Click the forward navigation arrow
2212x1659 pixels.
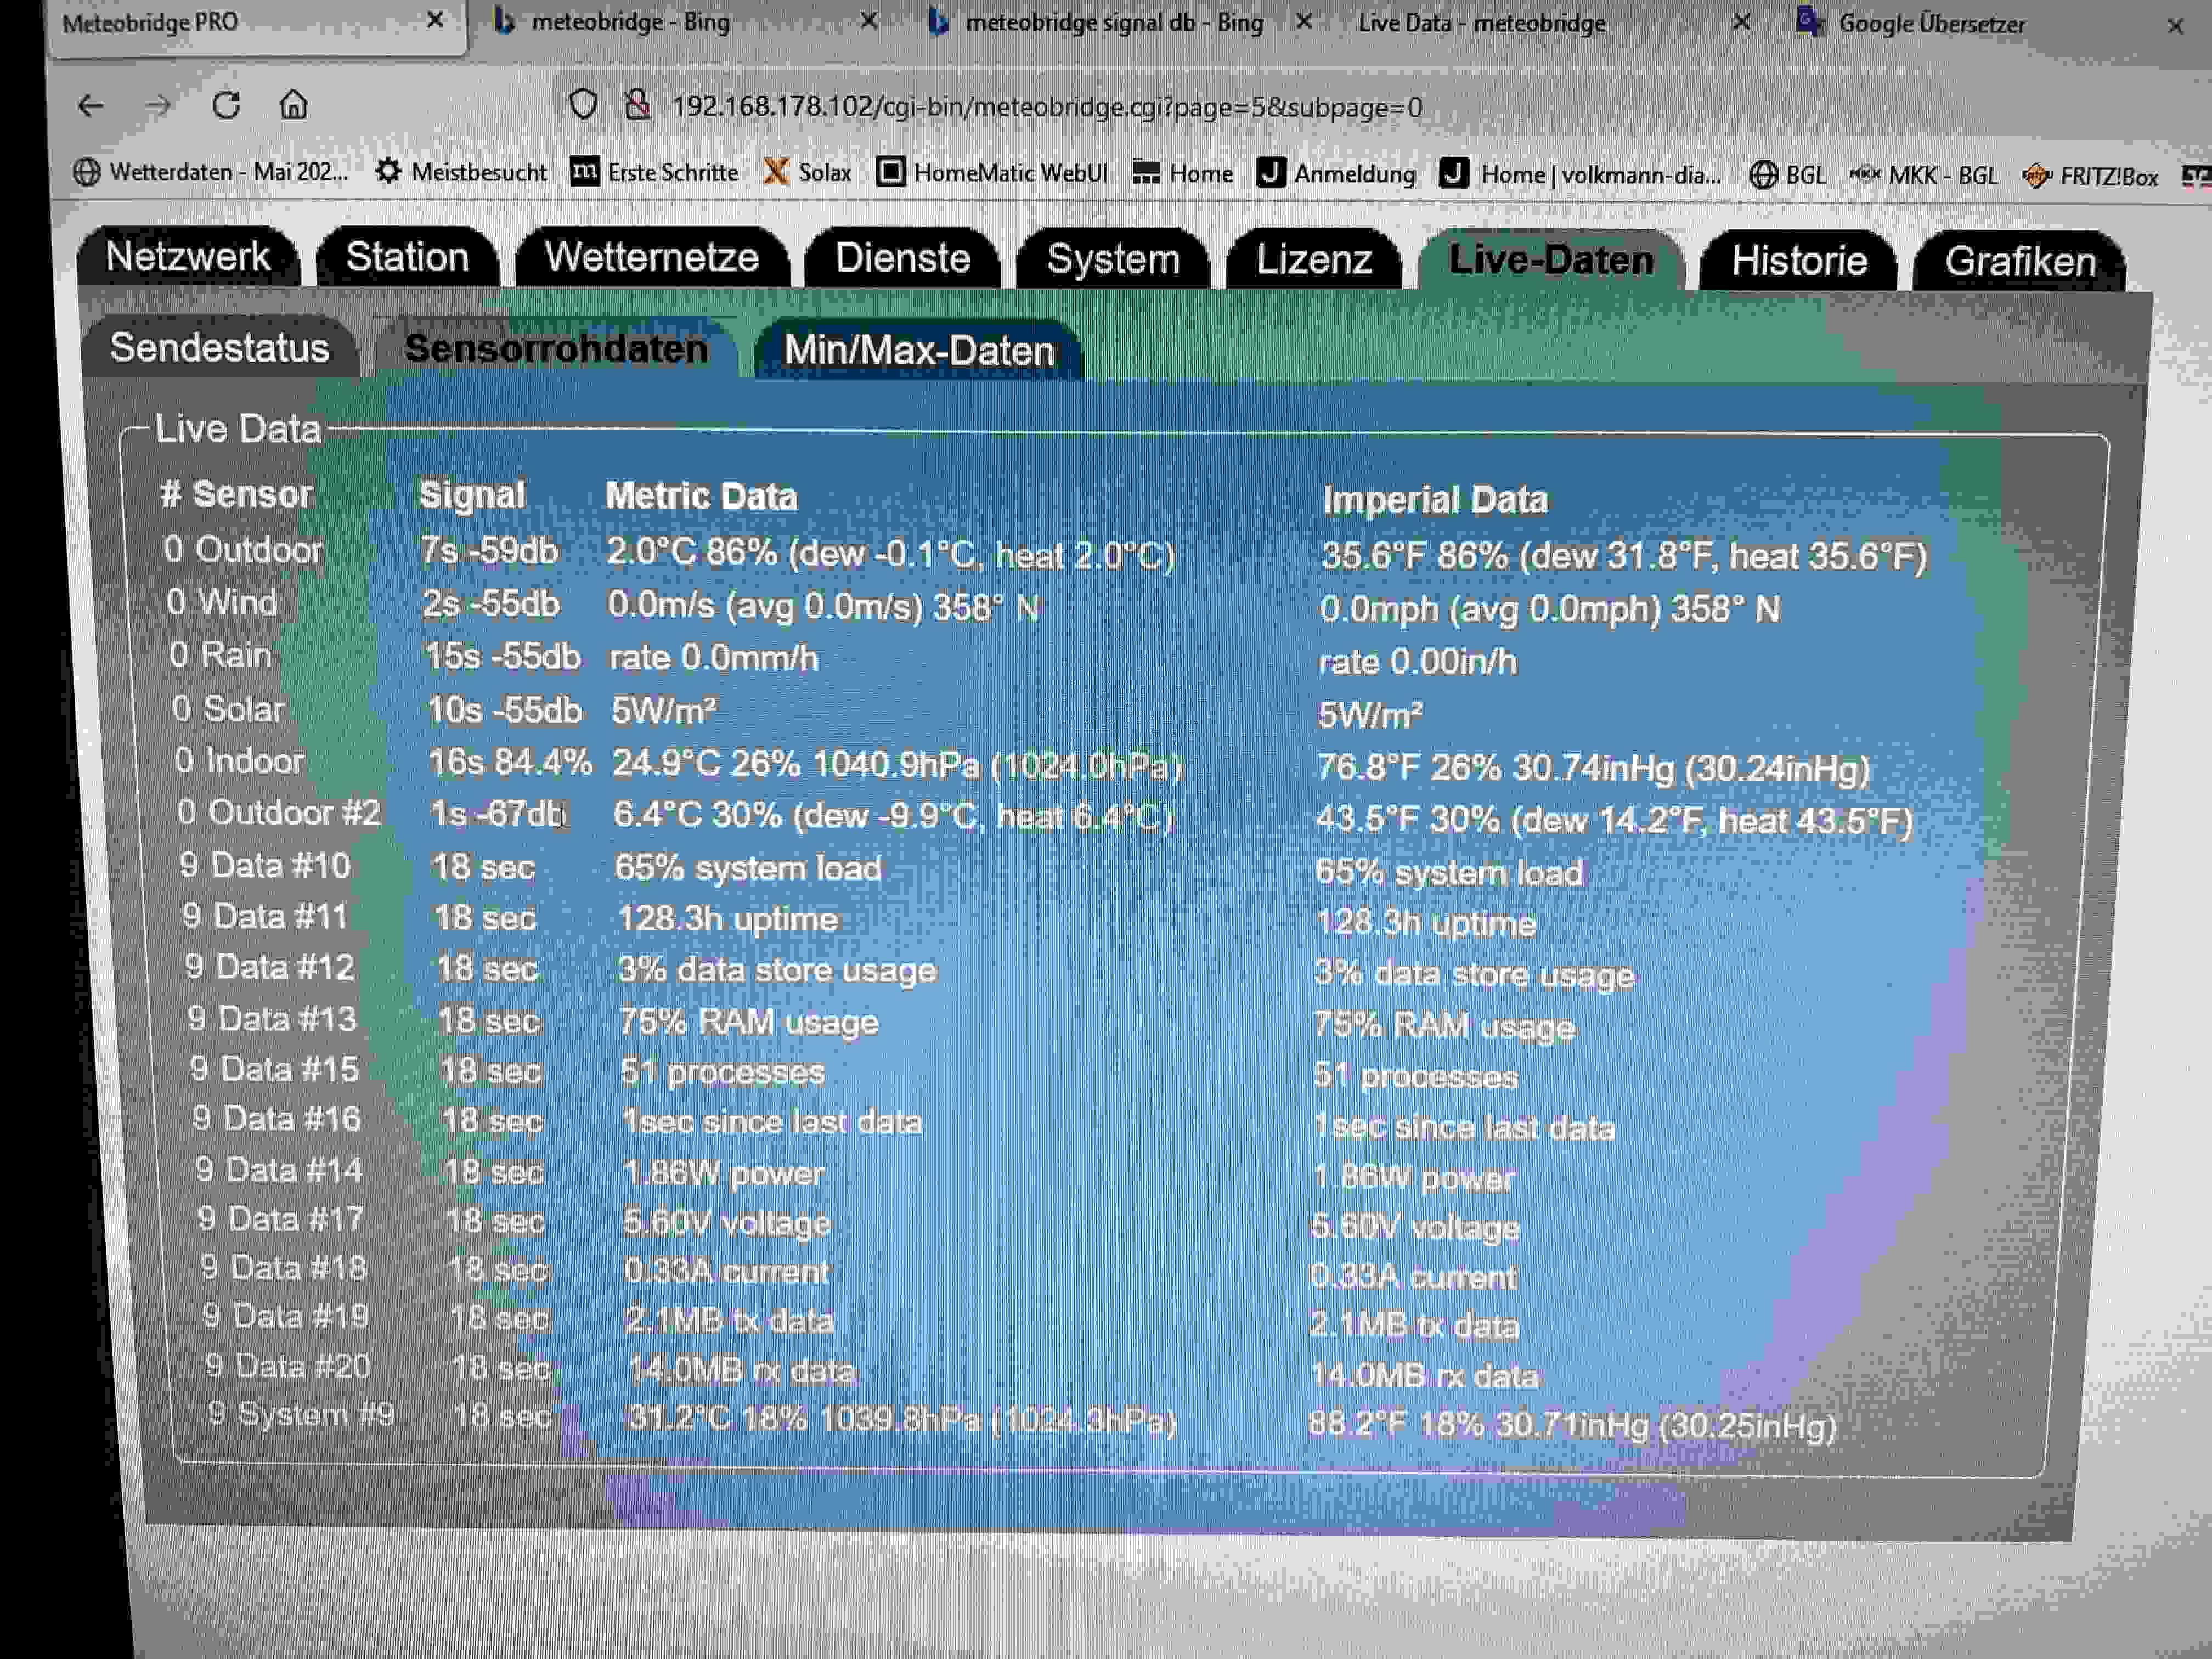[x=158, y=104]
